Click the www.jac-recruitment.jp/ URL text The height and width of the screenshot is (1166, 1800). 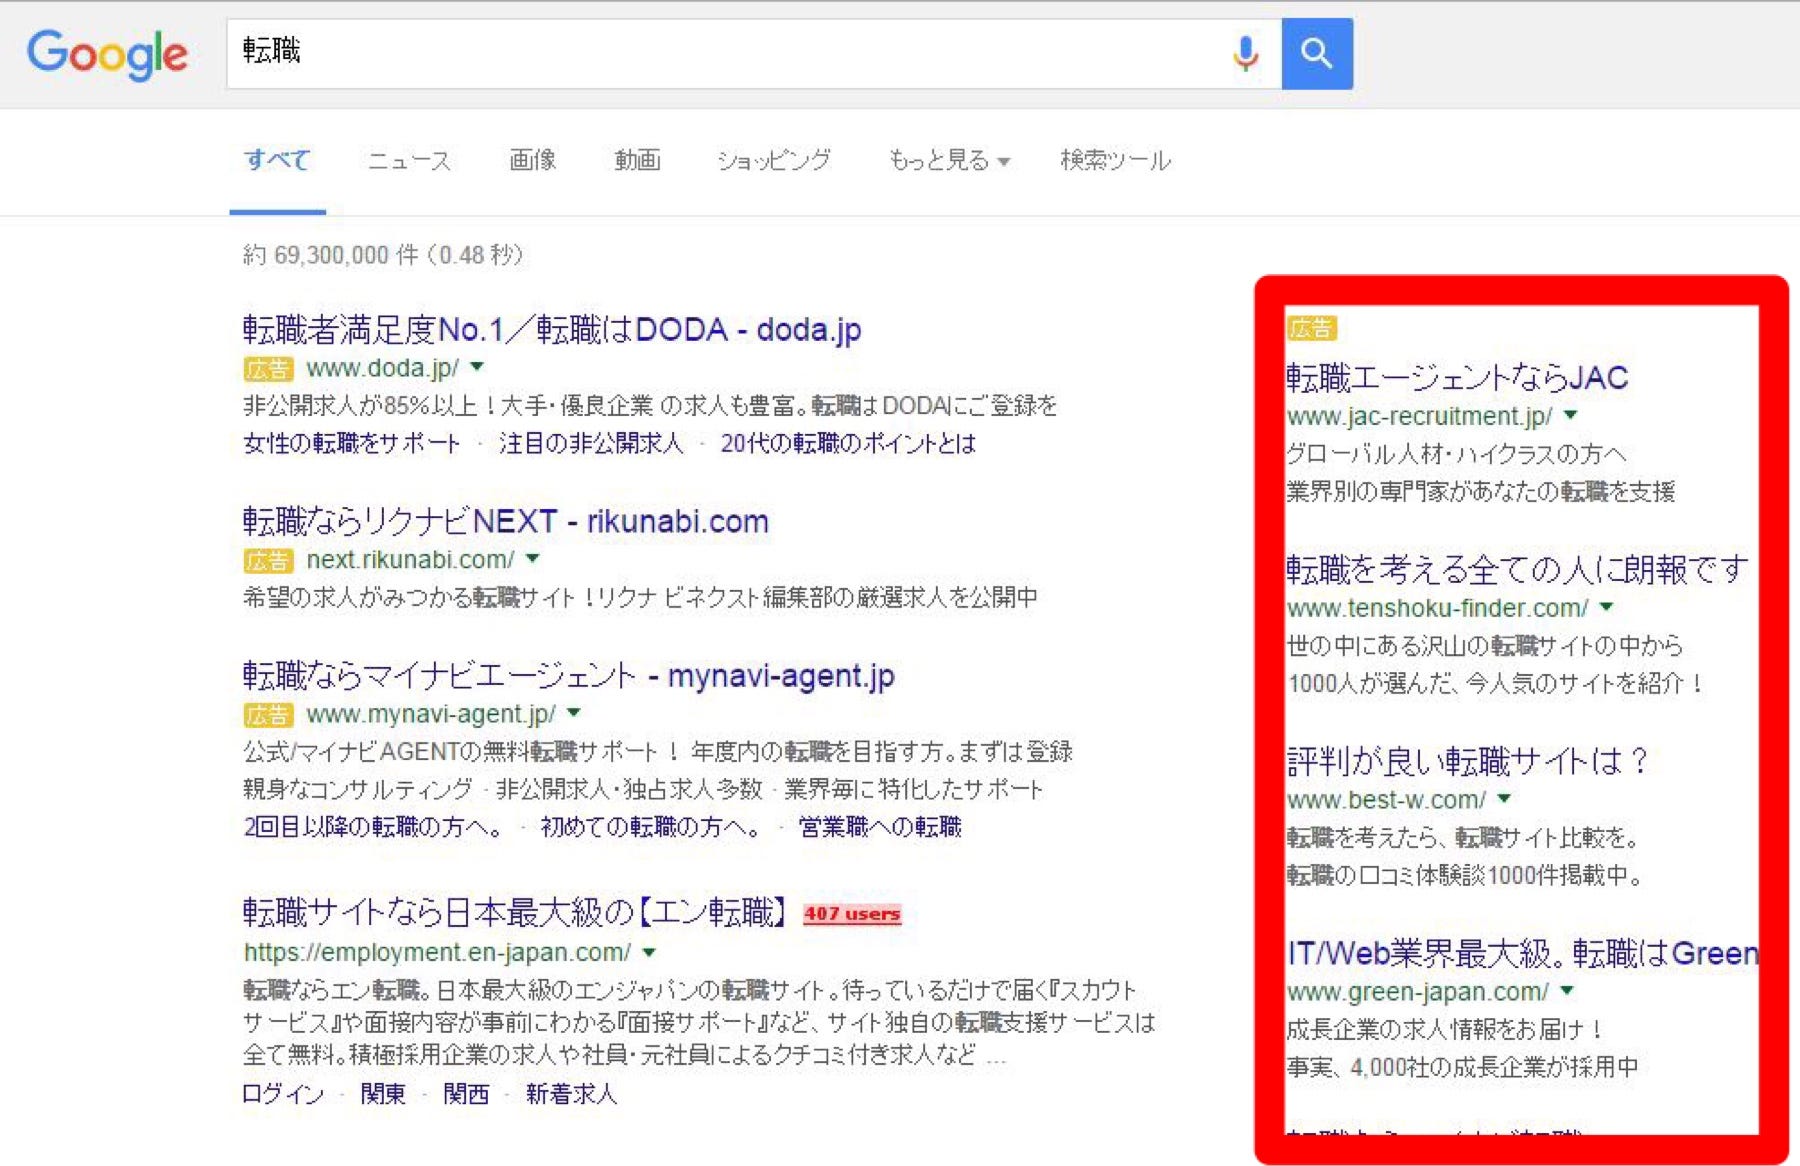1419,416
